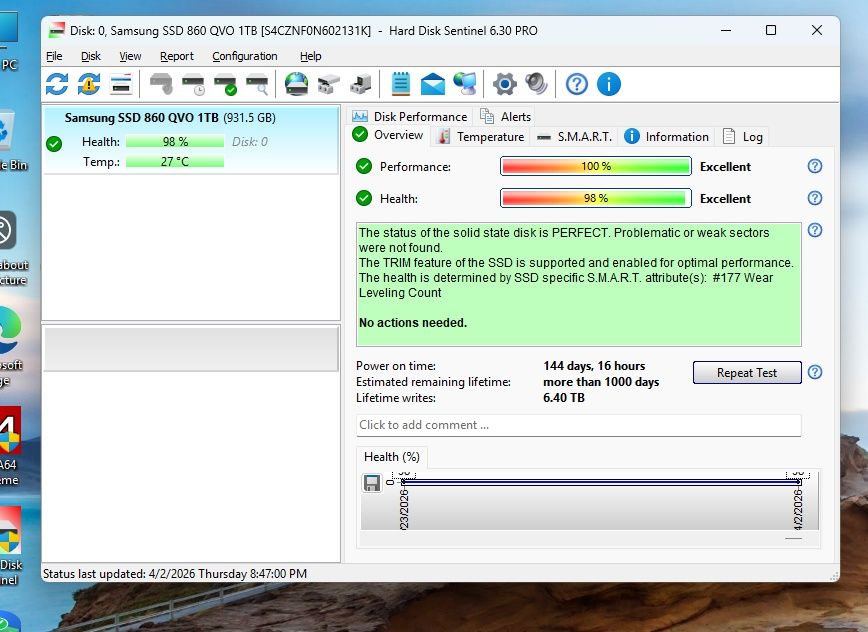Screen dimensions: 868x632
Task: Click the computer tower with blocks icon
Action: coord(361,84)
